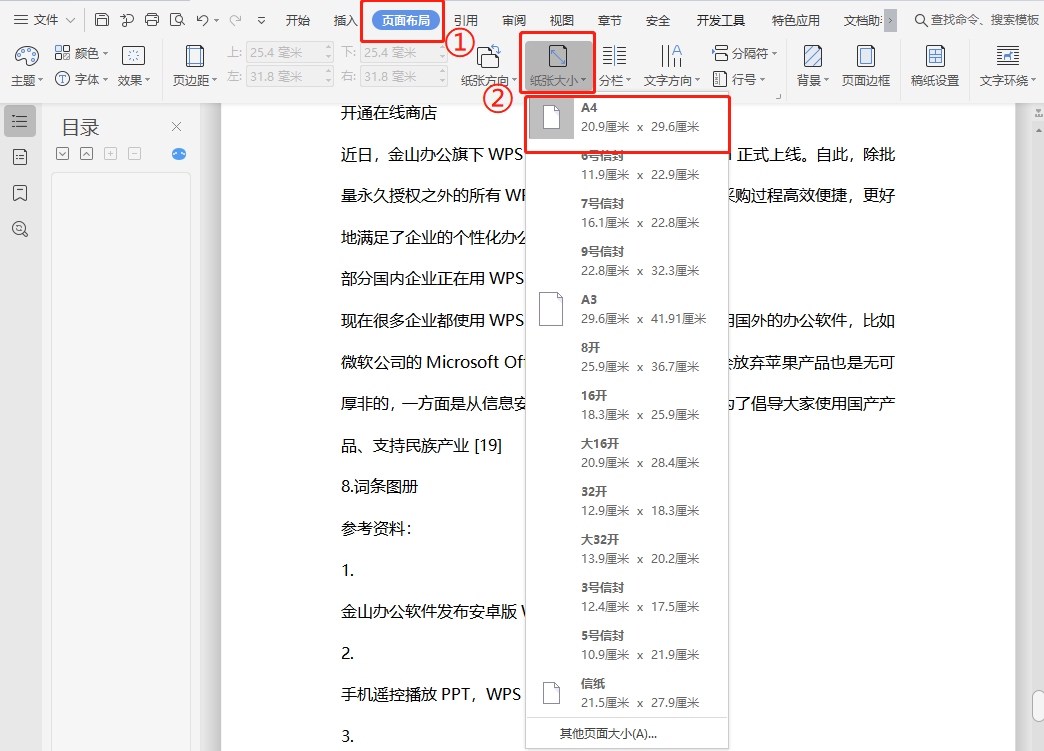Open the 安全 tab
This screenshot has height=751, width=1044.
(657, 21)
